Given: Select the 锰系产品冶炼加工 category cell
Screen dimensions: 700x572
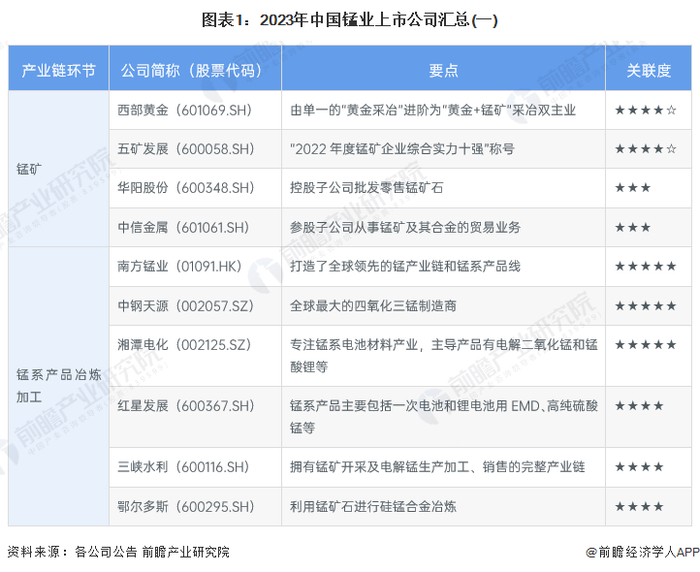Looking at the screenshot, I should pos(59,385).
